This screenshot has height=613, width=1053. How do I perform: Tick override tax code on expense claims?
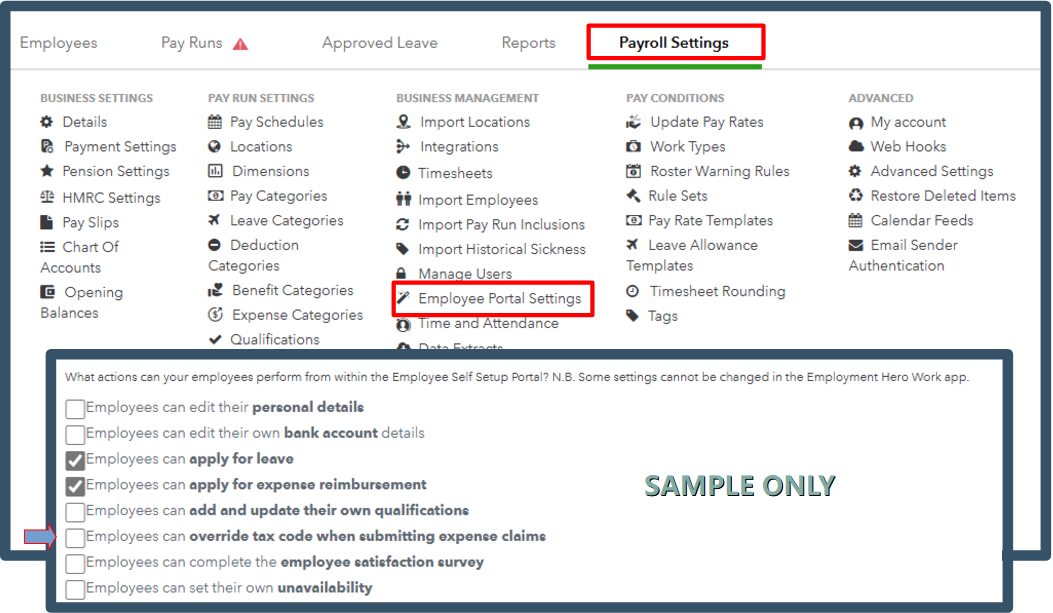click(x=75, y=538)
